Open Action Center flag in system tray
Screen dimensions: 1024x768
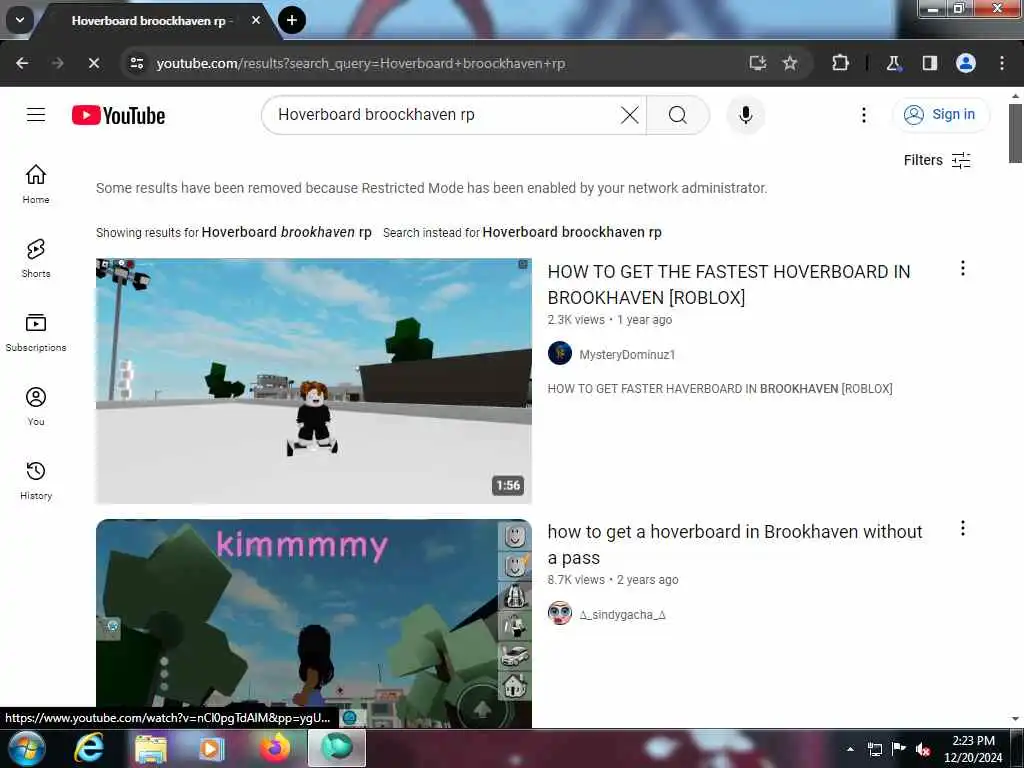(x=899, y=749)
